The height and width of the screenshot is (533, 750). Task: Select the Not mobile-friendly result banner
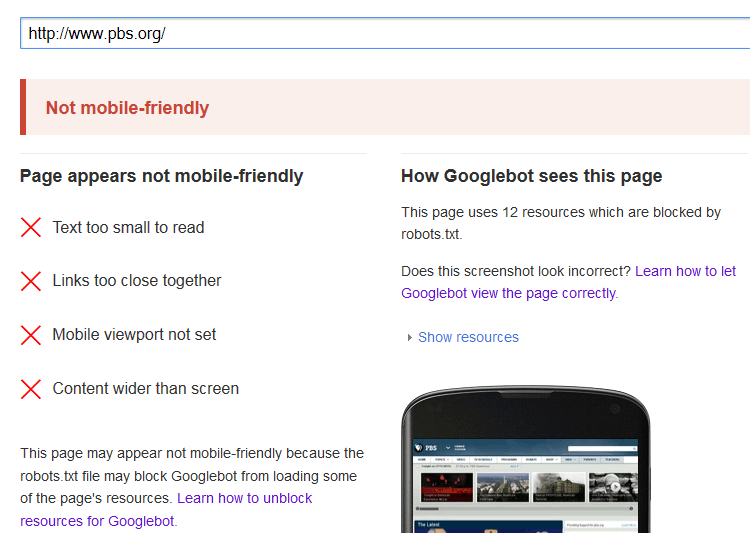coord(385,107)
